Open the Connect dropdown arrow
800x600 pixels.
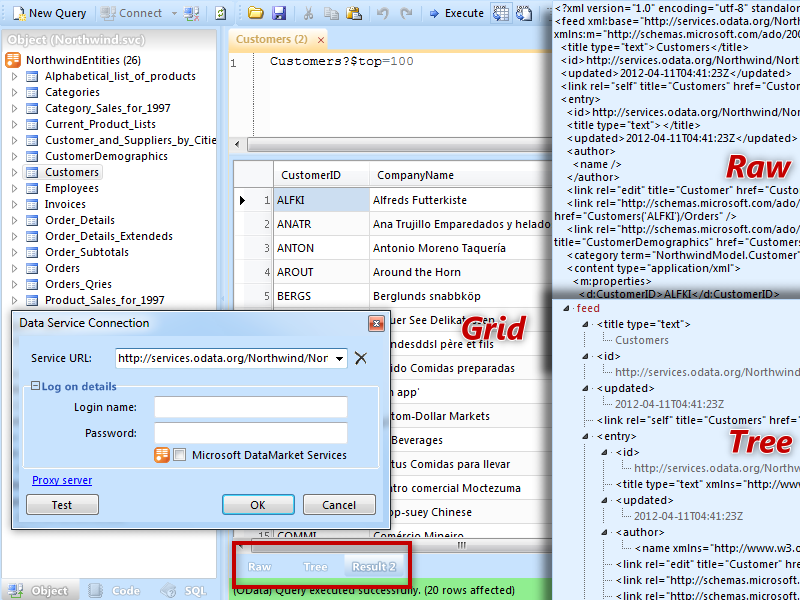(174, 13)
